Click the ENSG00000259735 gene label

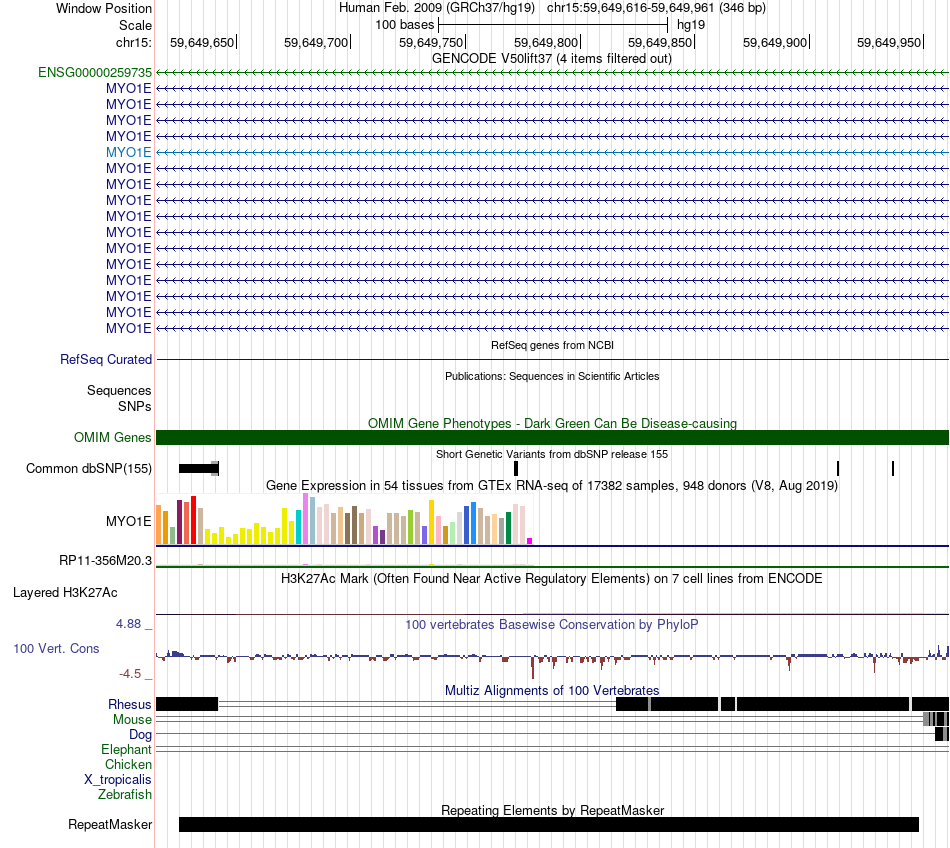pos(95,73)
